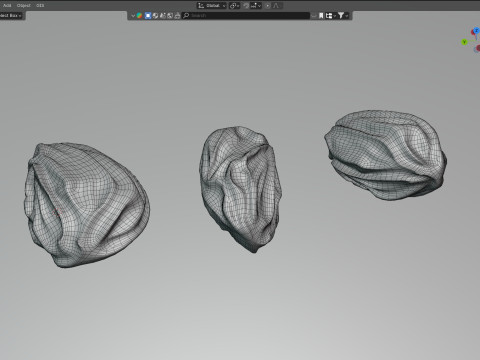Click the bookmark icon

tap(321, 15)
